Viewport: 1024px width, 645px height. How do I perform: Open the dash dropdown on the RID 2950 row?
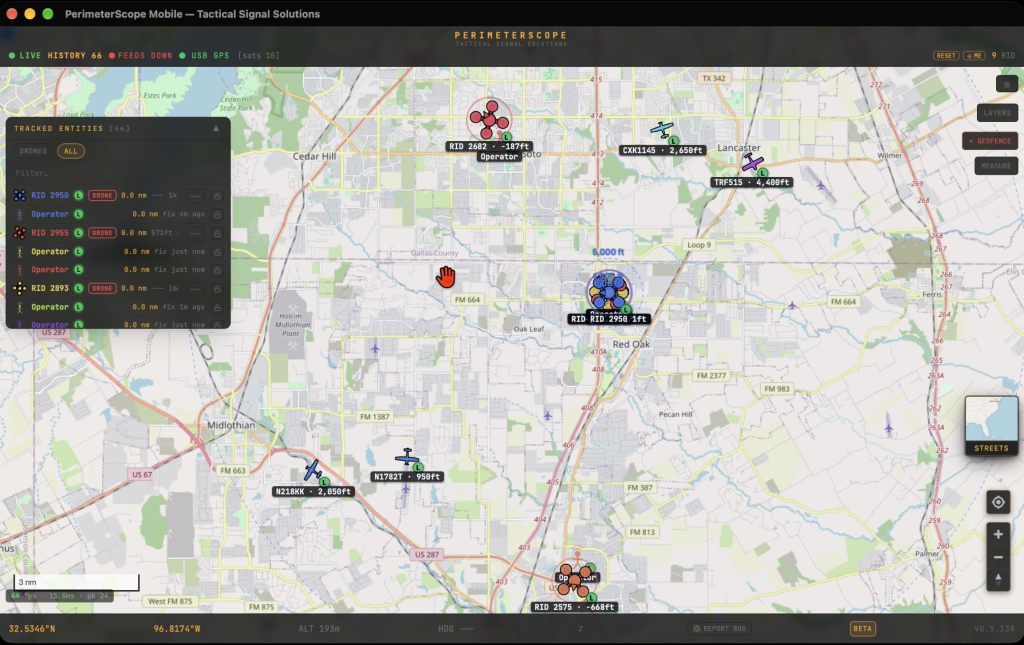pos(195,196)
